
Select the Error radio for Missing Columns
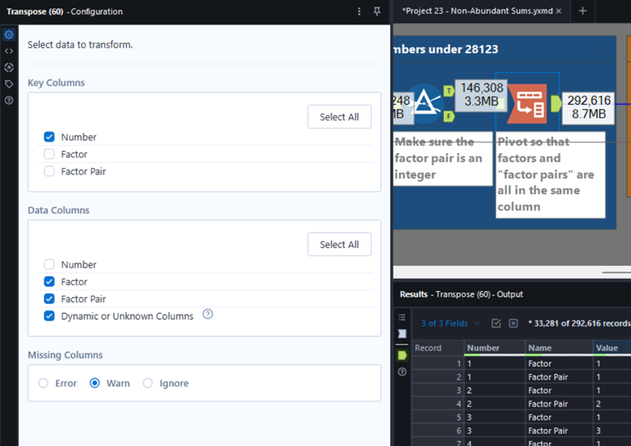click(x=43, y=383)
